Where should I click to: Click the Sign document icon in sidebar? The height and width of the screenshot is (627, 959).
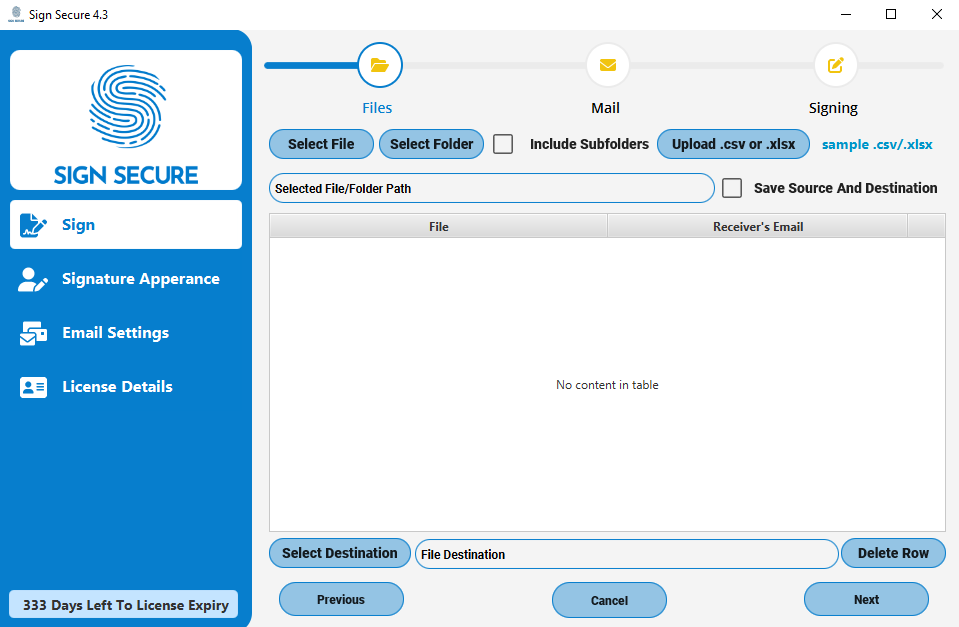click(x=33, y=225)
